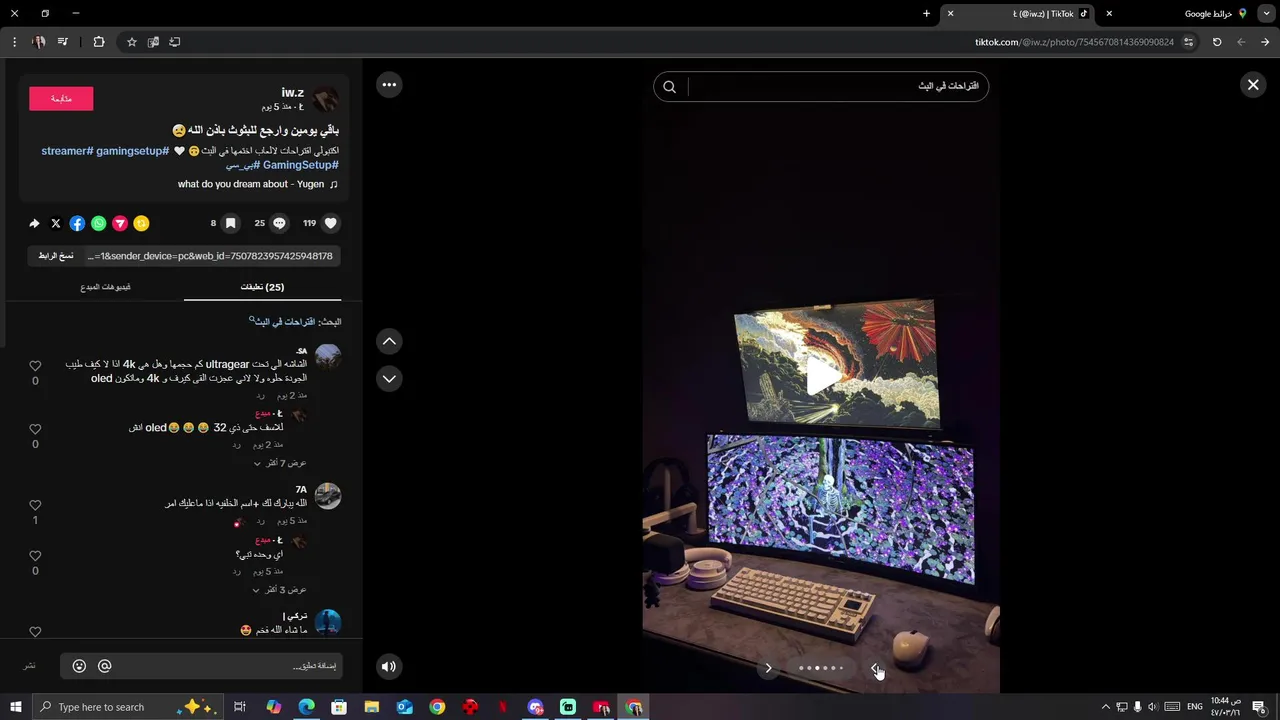Viewport: 1280px width, 720px height.
Task: Click the pink follow button
Action: [61, 98]
